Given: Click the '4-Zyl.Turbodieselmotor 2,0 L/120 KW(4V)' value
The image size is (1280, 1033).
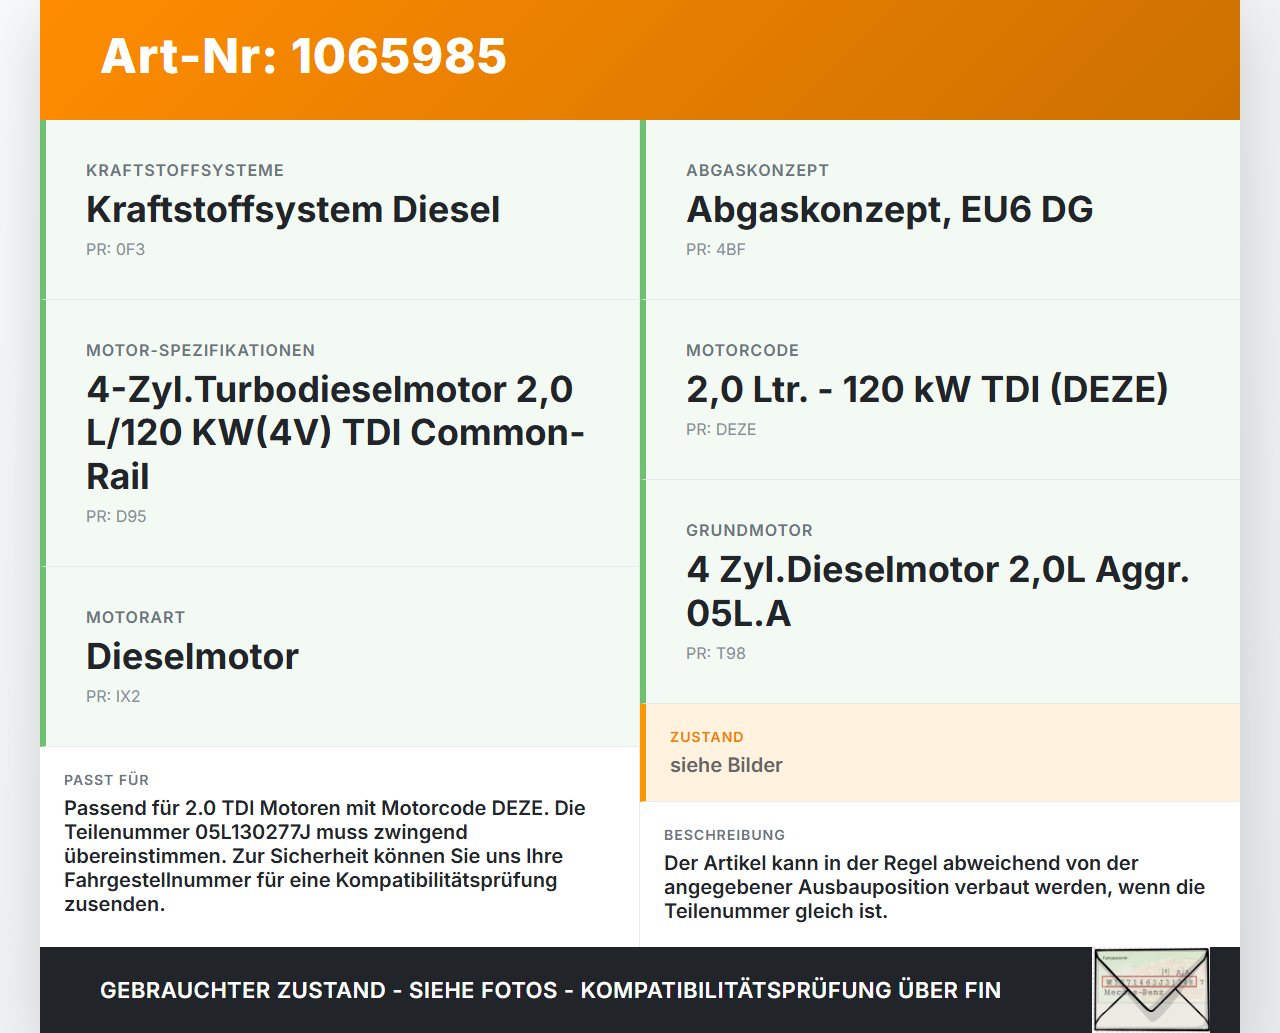Looking at the screenshot, I should coord(335,432).
